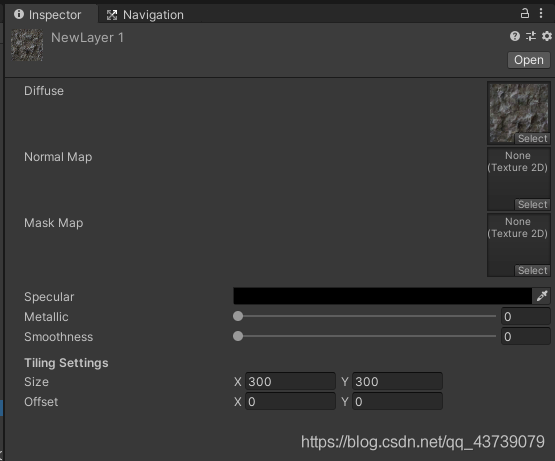
Task: Open presets slider icon for NewLayer 1
Action: (531, 36)
